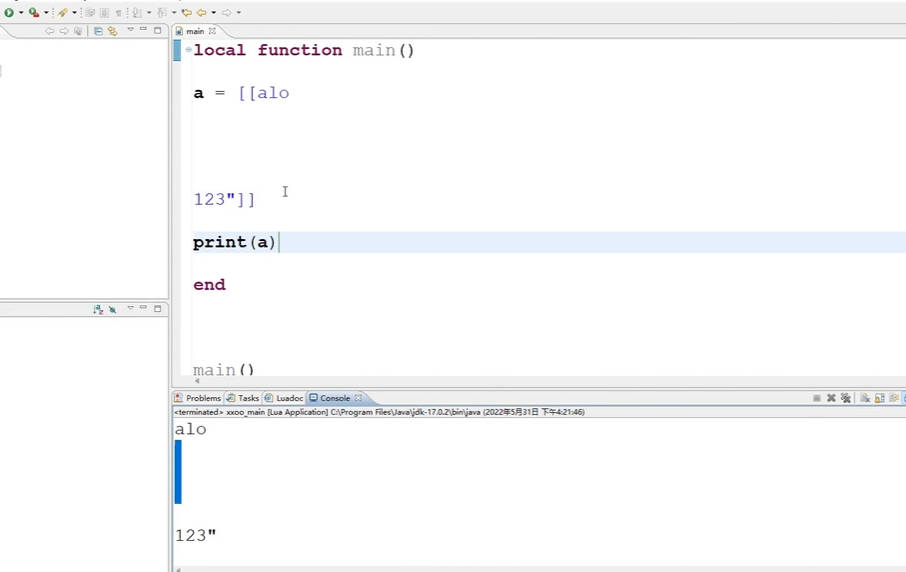
Task: Click Last Edit Location arrow in toolbar
Action: point(186,12)
